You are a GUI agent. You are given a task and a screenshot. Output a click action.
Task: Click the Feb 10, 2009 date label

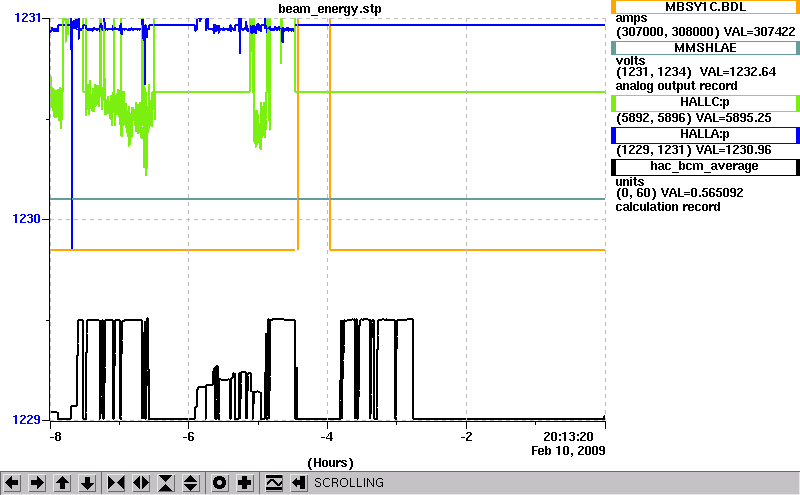(x=568, y=451)
